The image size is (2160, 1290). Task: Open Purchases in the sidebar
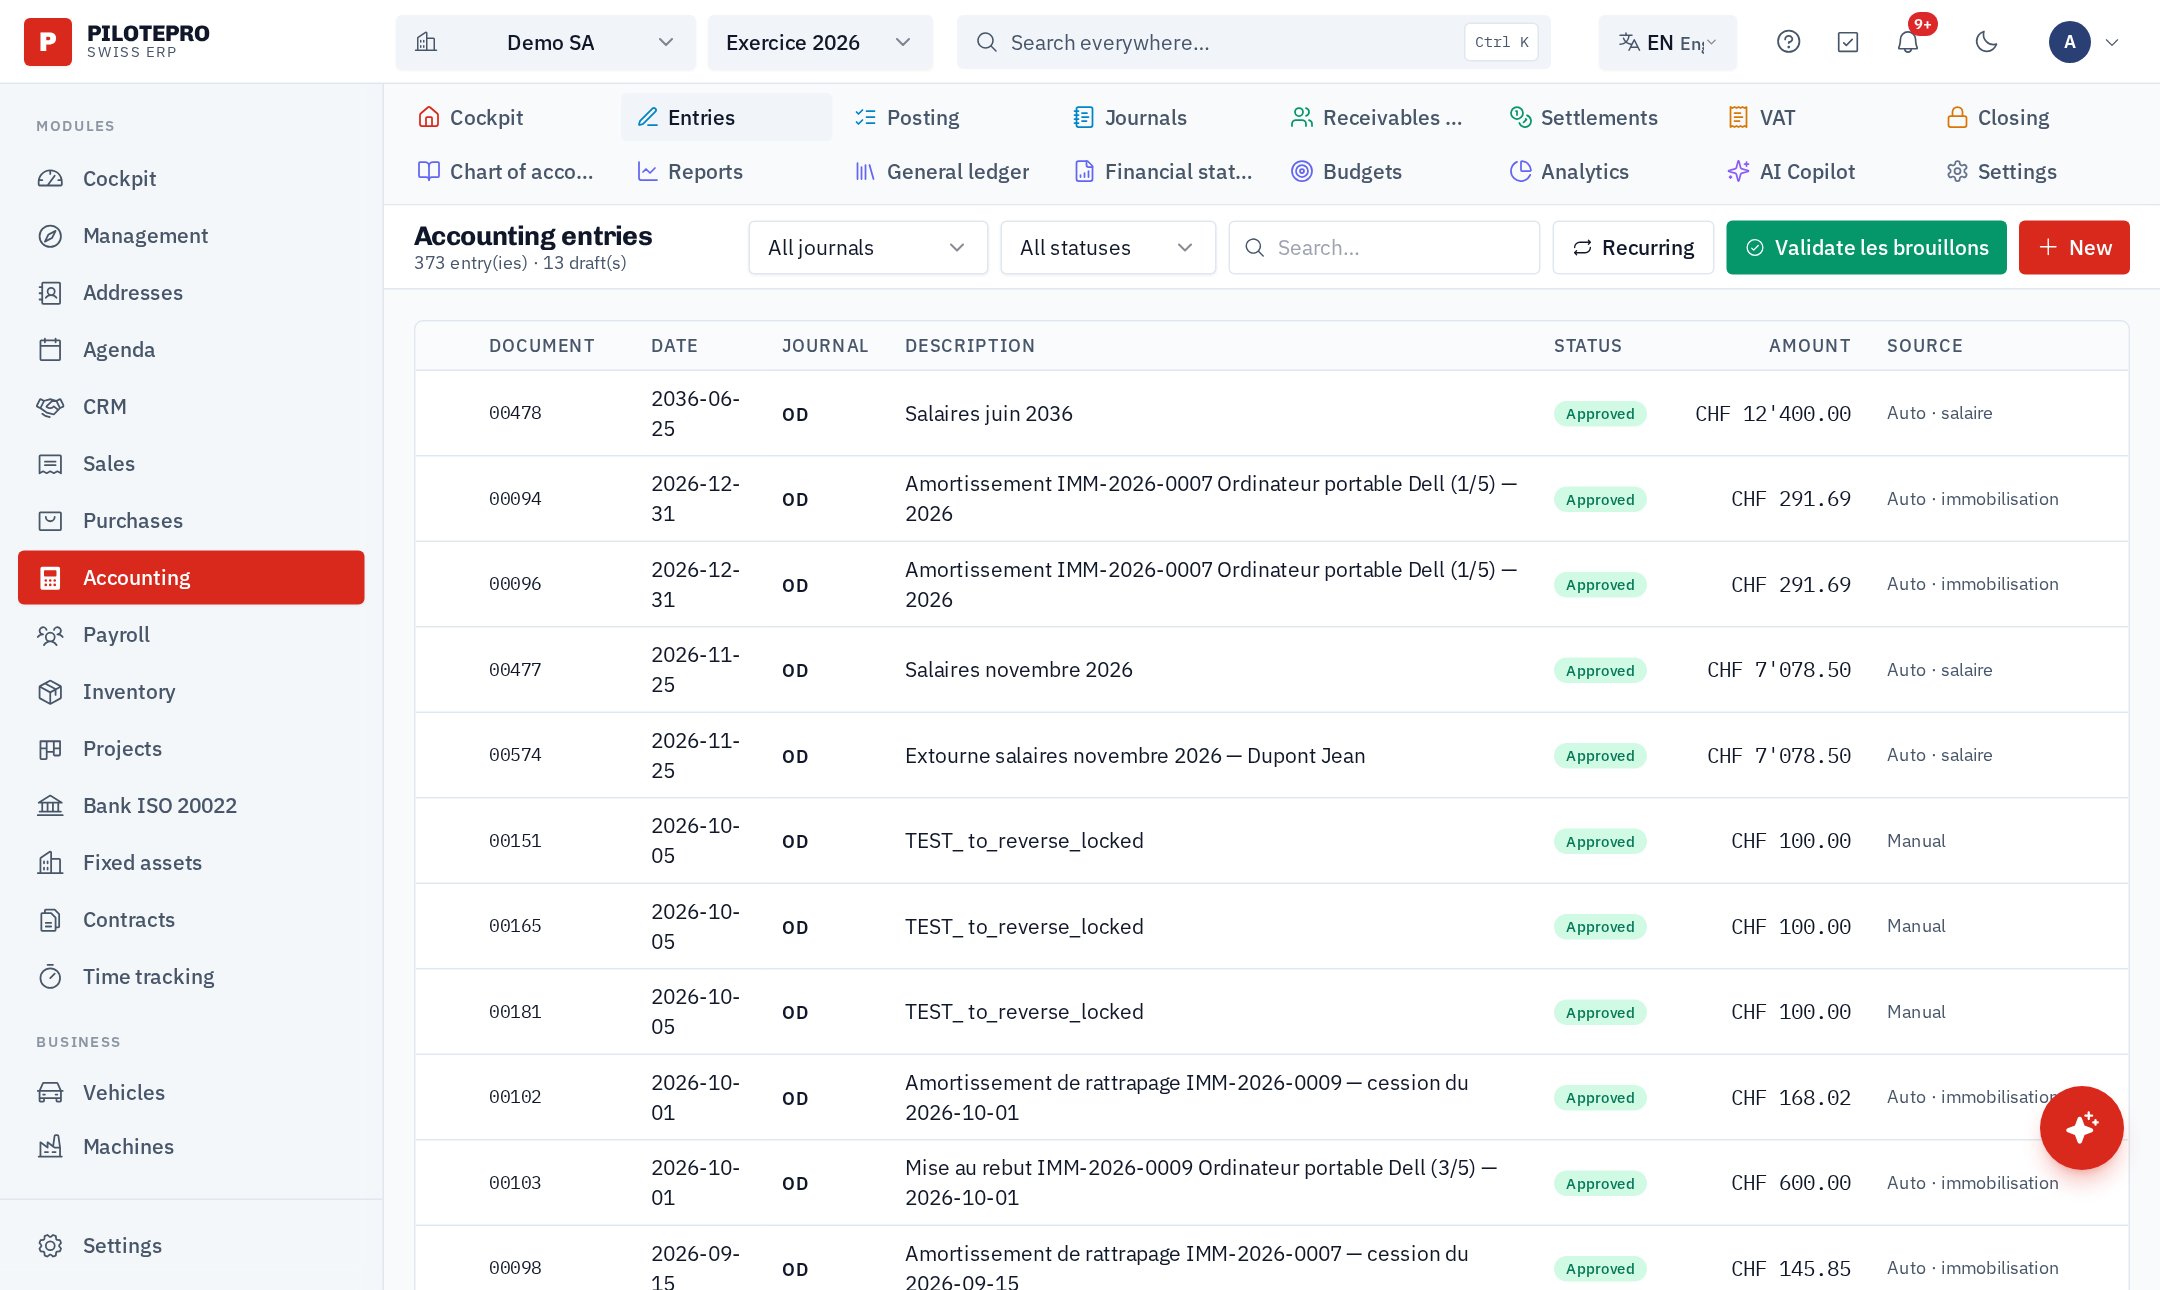coord(191,520)
